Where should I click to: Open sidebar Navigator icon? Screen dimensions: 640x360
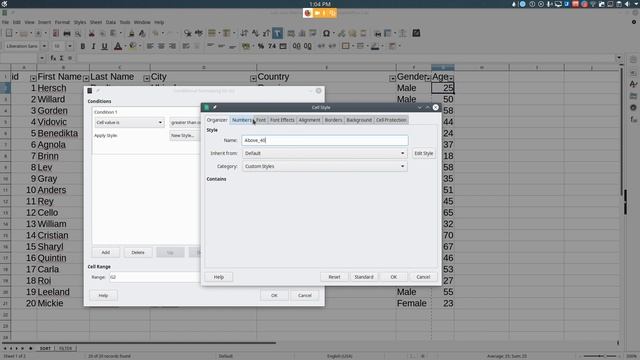coord(633,108)
